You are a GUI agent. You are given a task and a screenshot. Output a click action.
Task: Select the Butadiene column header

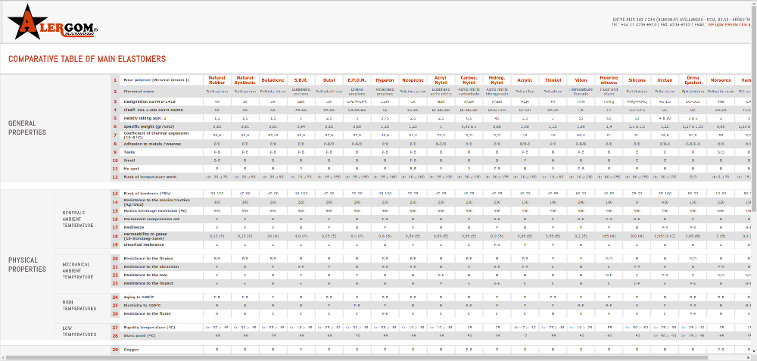pyautogui.click(x=273, y=80)
